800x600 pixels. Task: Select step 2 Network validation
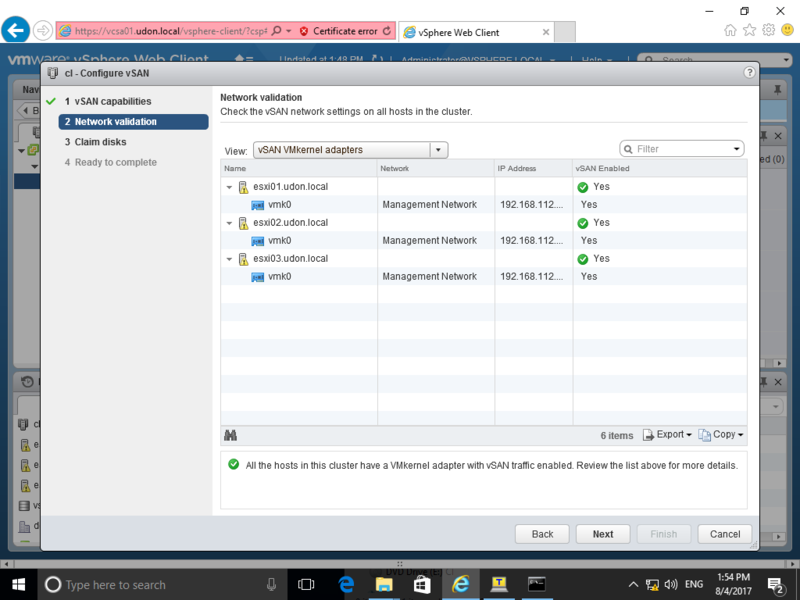click(x=134, y=121)
